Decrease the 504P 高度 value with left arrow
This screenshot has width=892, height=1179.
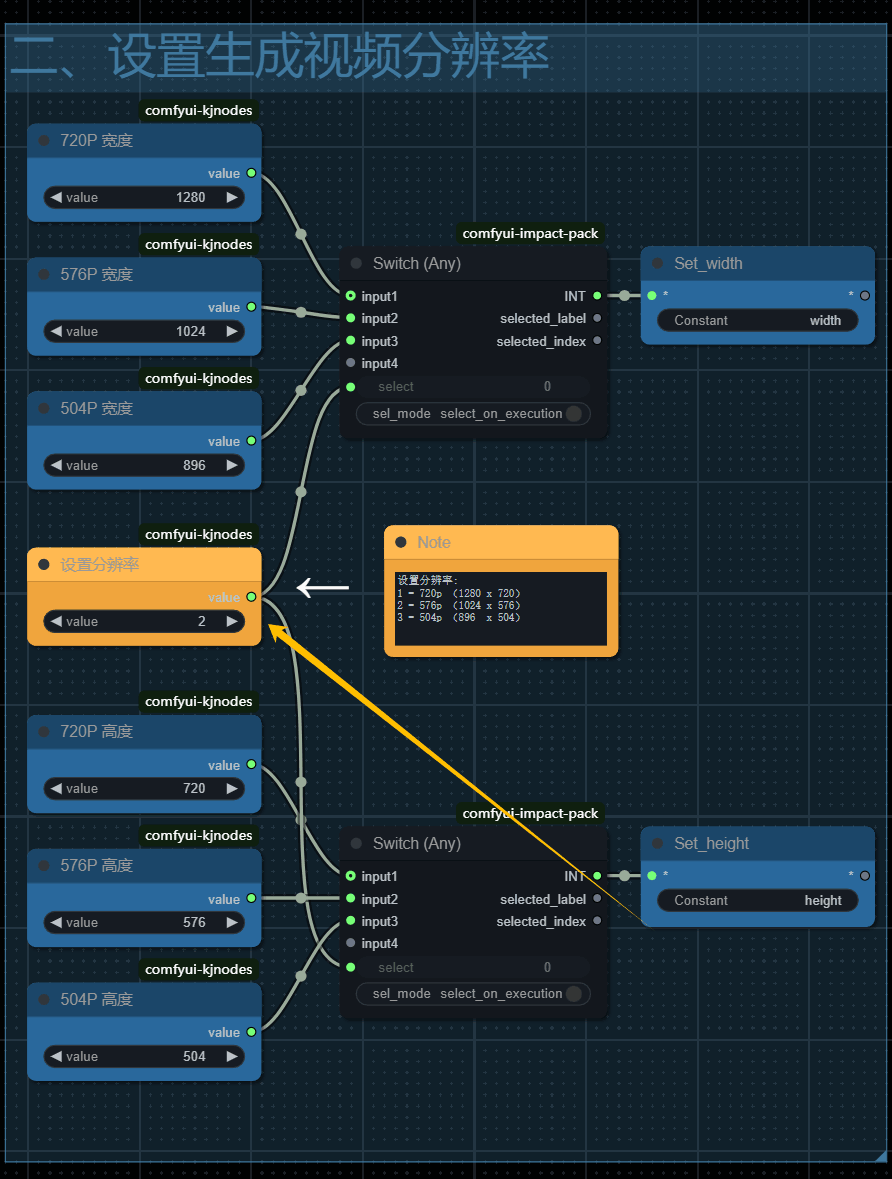(56, 1056)
